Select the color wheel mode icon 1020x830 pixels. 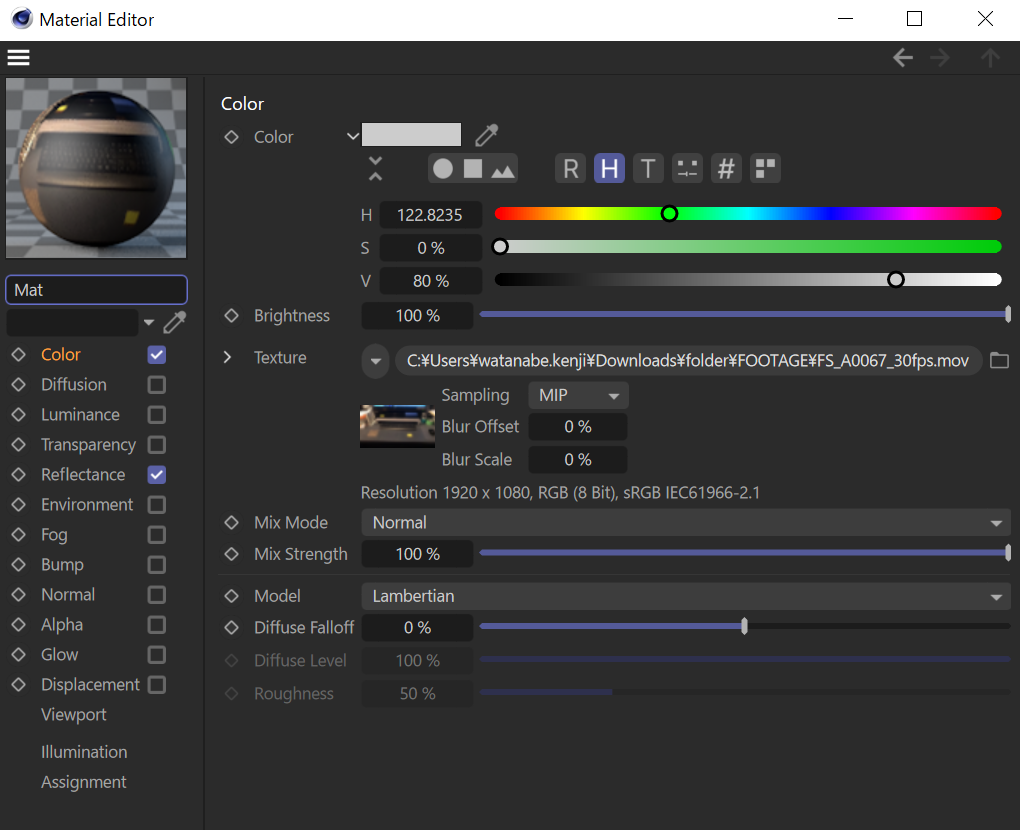[443, 169]
